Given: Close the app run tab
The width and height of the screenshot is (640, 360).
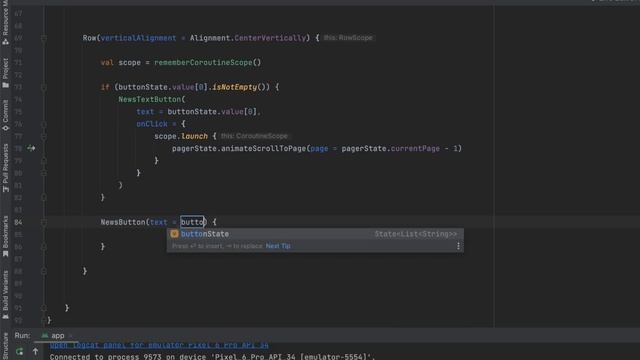Looking at the screenshot, I should pyautogui.click(x=70, y=336).
